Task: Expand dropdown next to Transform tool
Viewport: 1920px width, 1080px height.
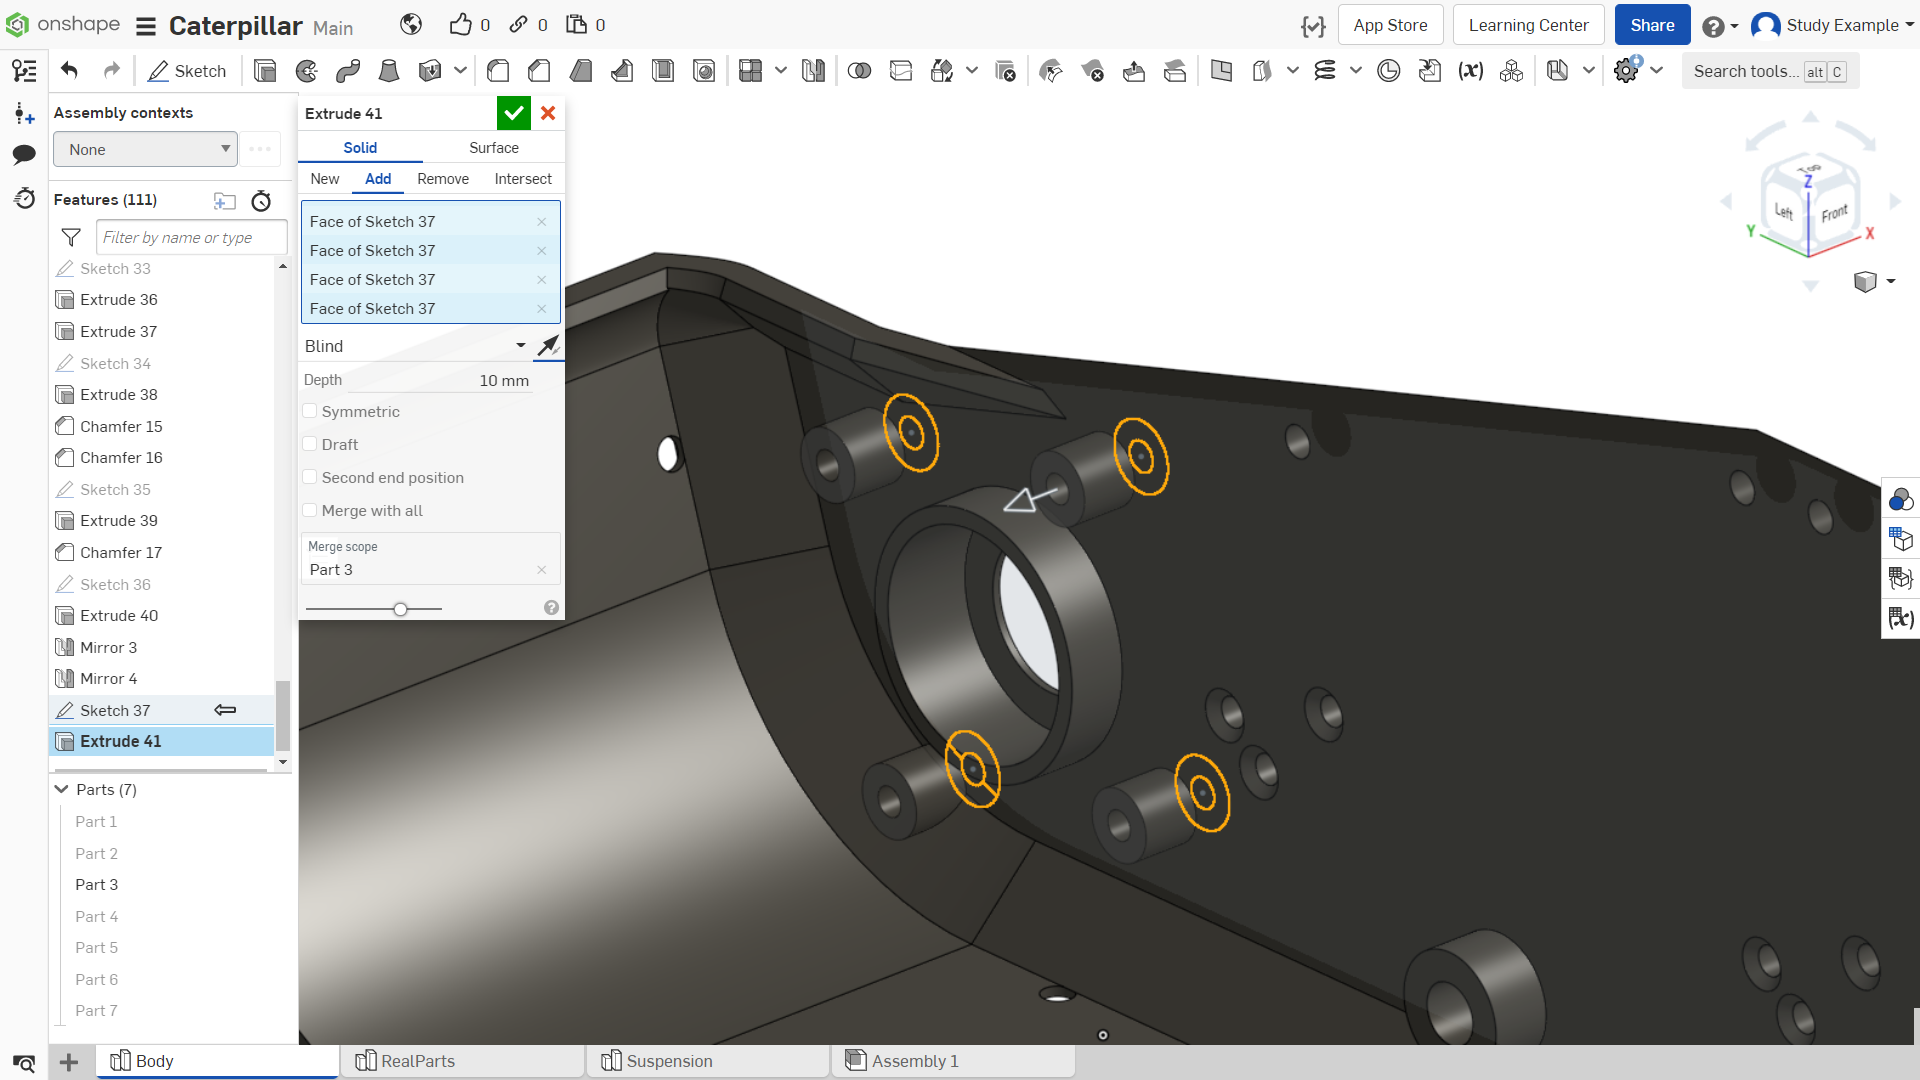Action: click(972, 71)
